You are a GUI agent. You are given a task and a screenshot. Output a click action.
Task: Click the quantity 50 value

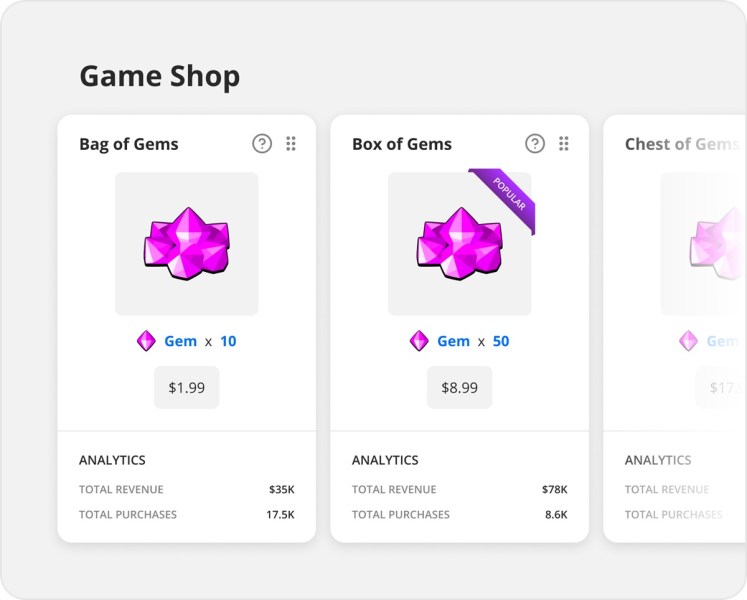(x=501, y=341)
